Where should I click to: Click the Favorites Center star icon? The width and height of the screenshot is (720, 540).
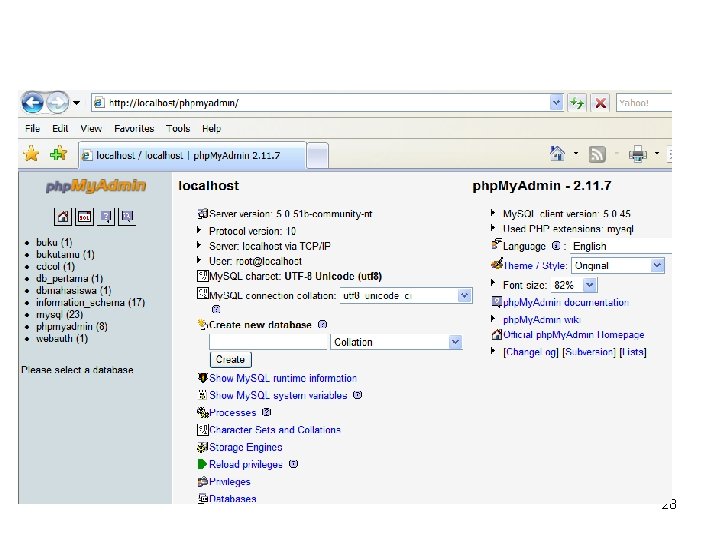pos(31,154)
